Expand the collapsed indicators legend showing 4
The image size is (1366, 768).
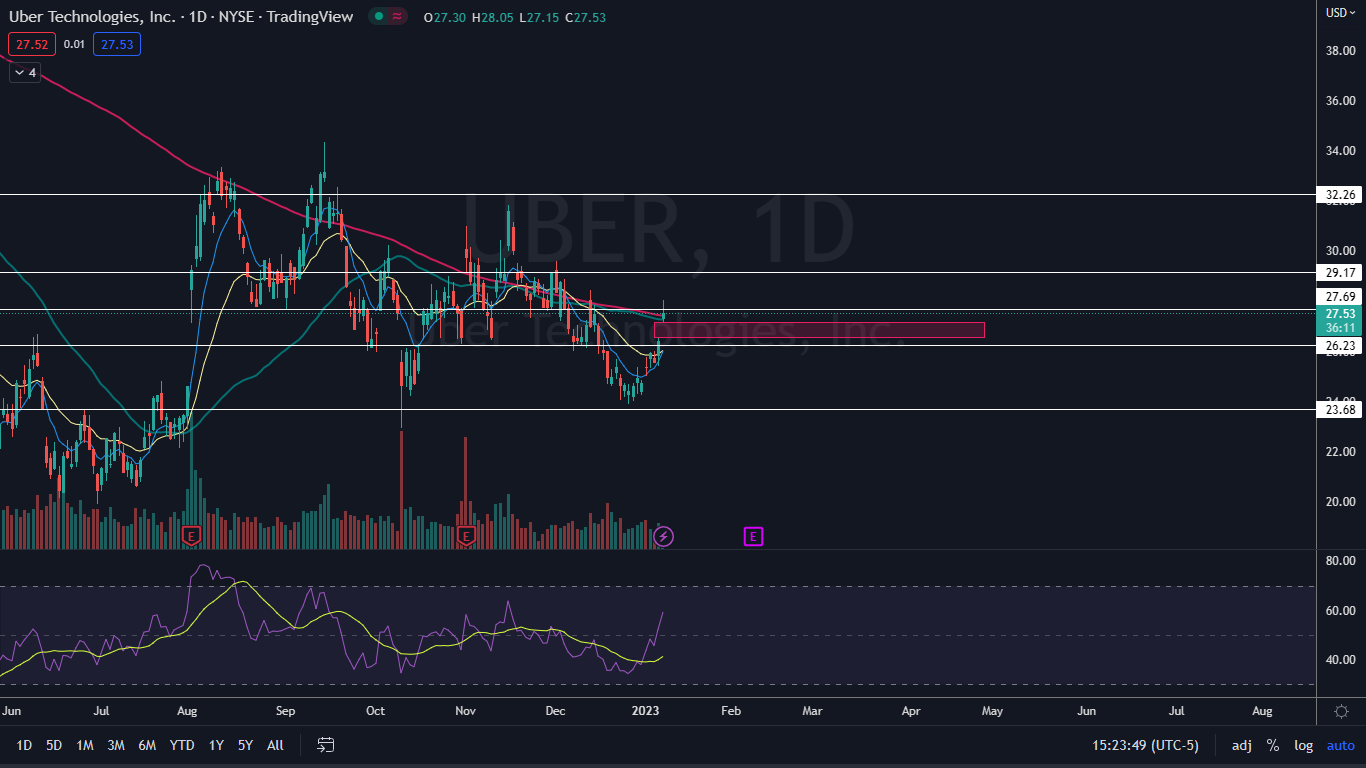click(25, 72)
